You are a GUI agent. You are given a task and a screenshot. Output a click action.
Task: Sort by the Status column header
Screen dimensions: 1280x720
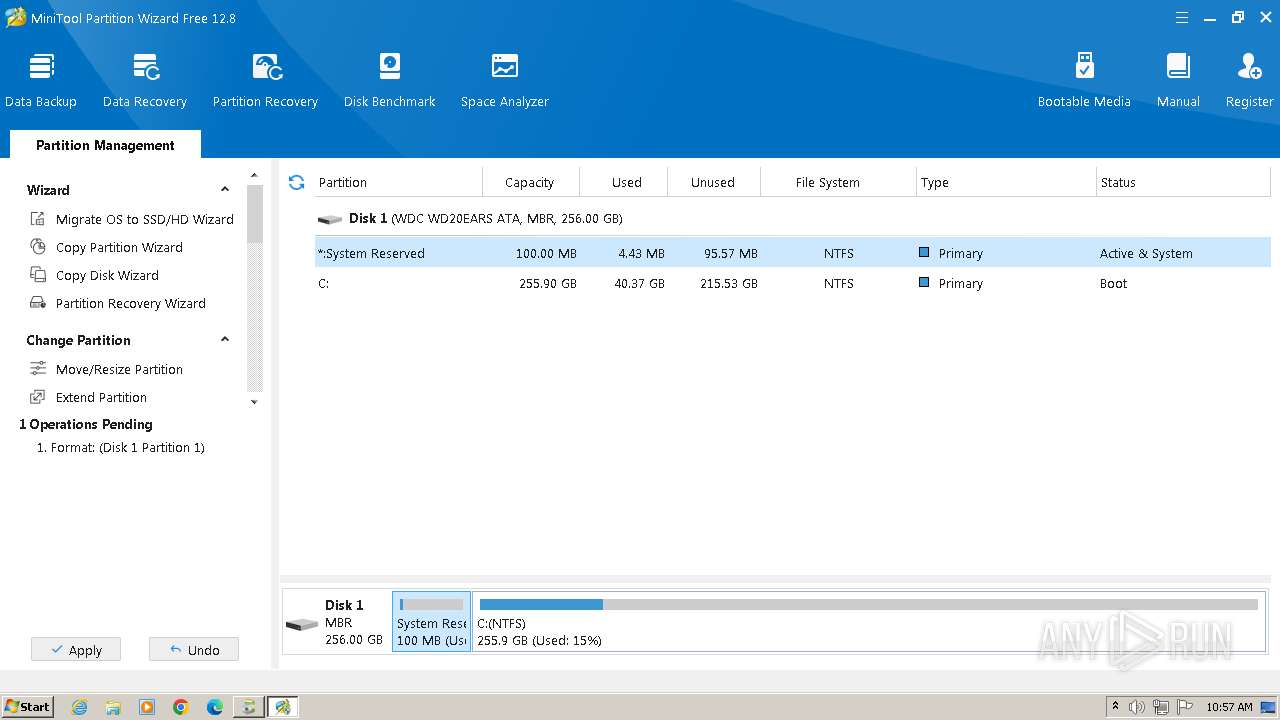pyautogui.click(x=1183, y=182)
